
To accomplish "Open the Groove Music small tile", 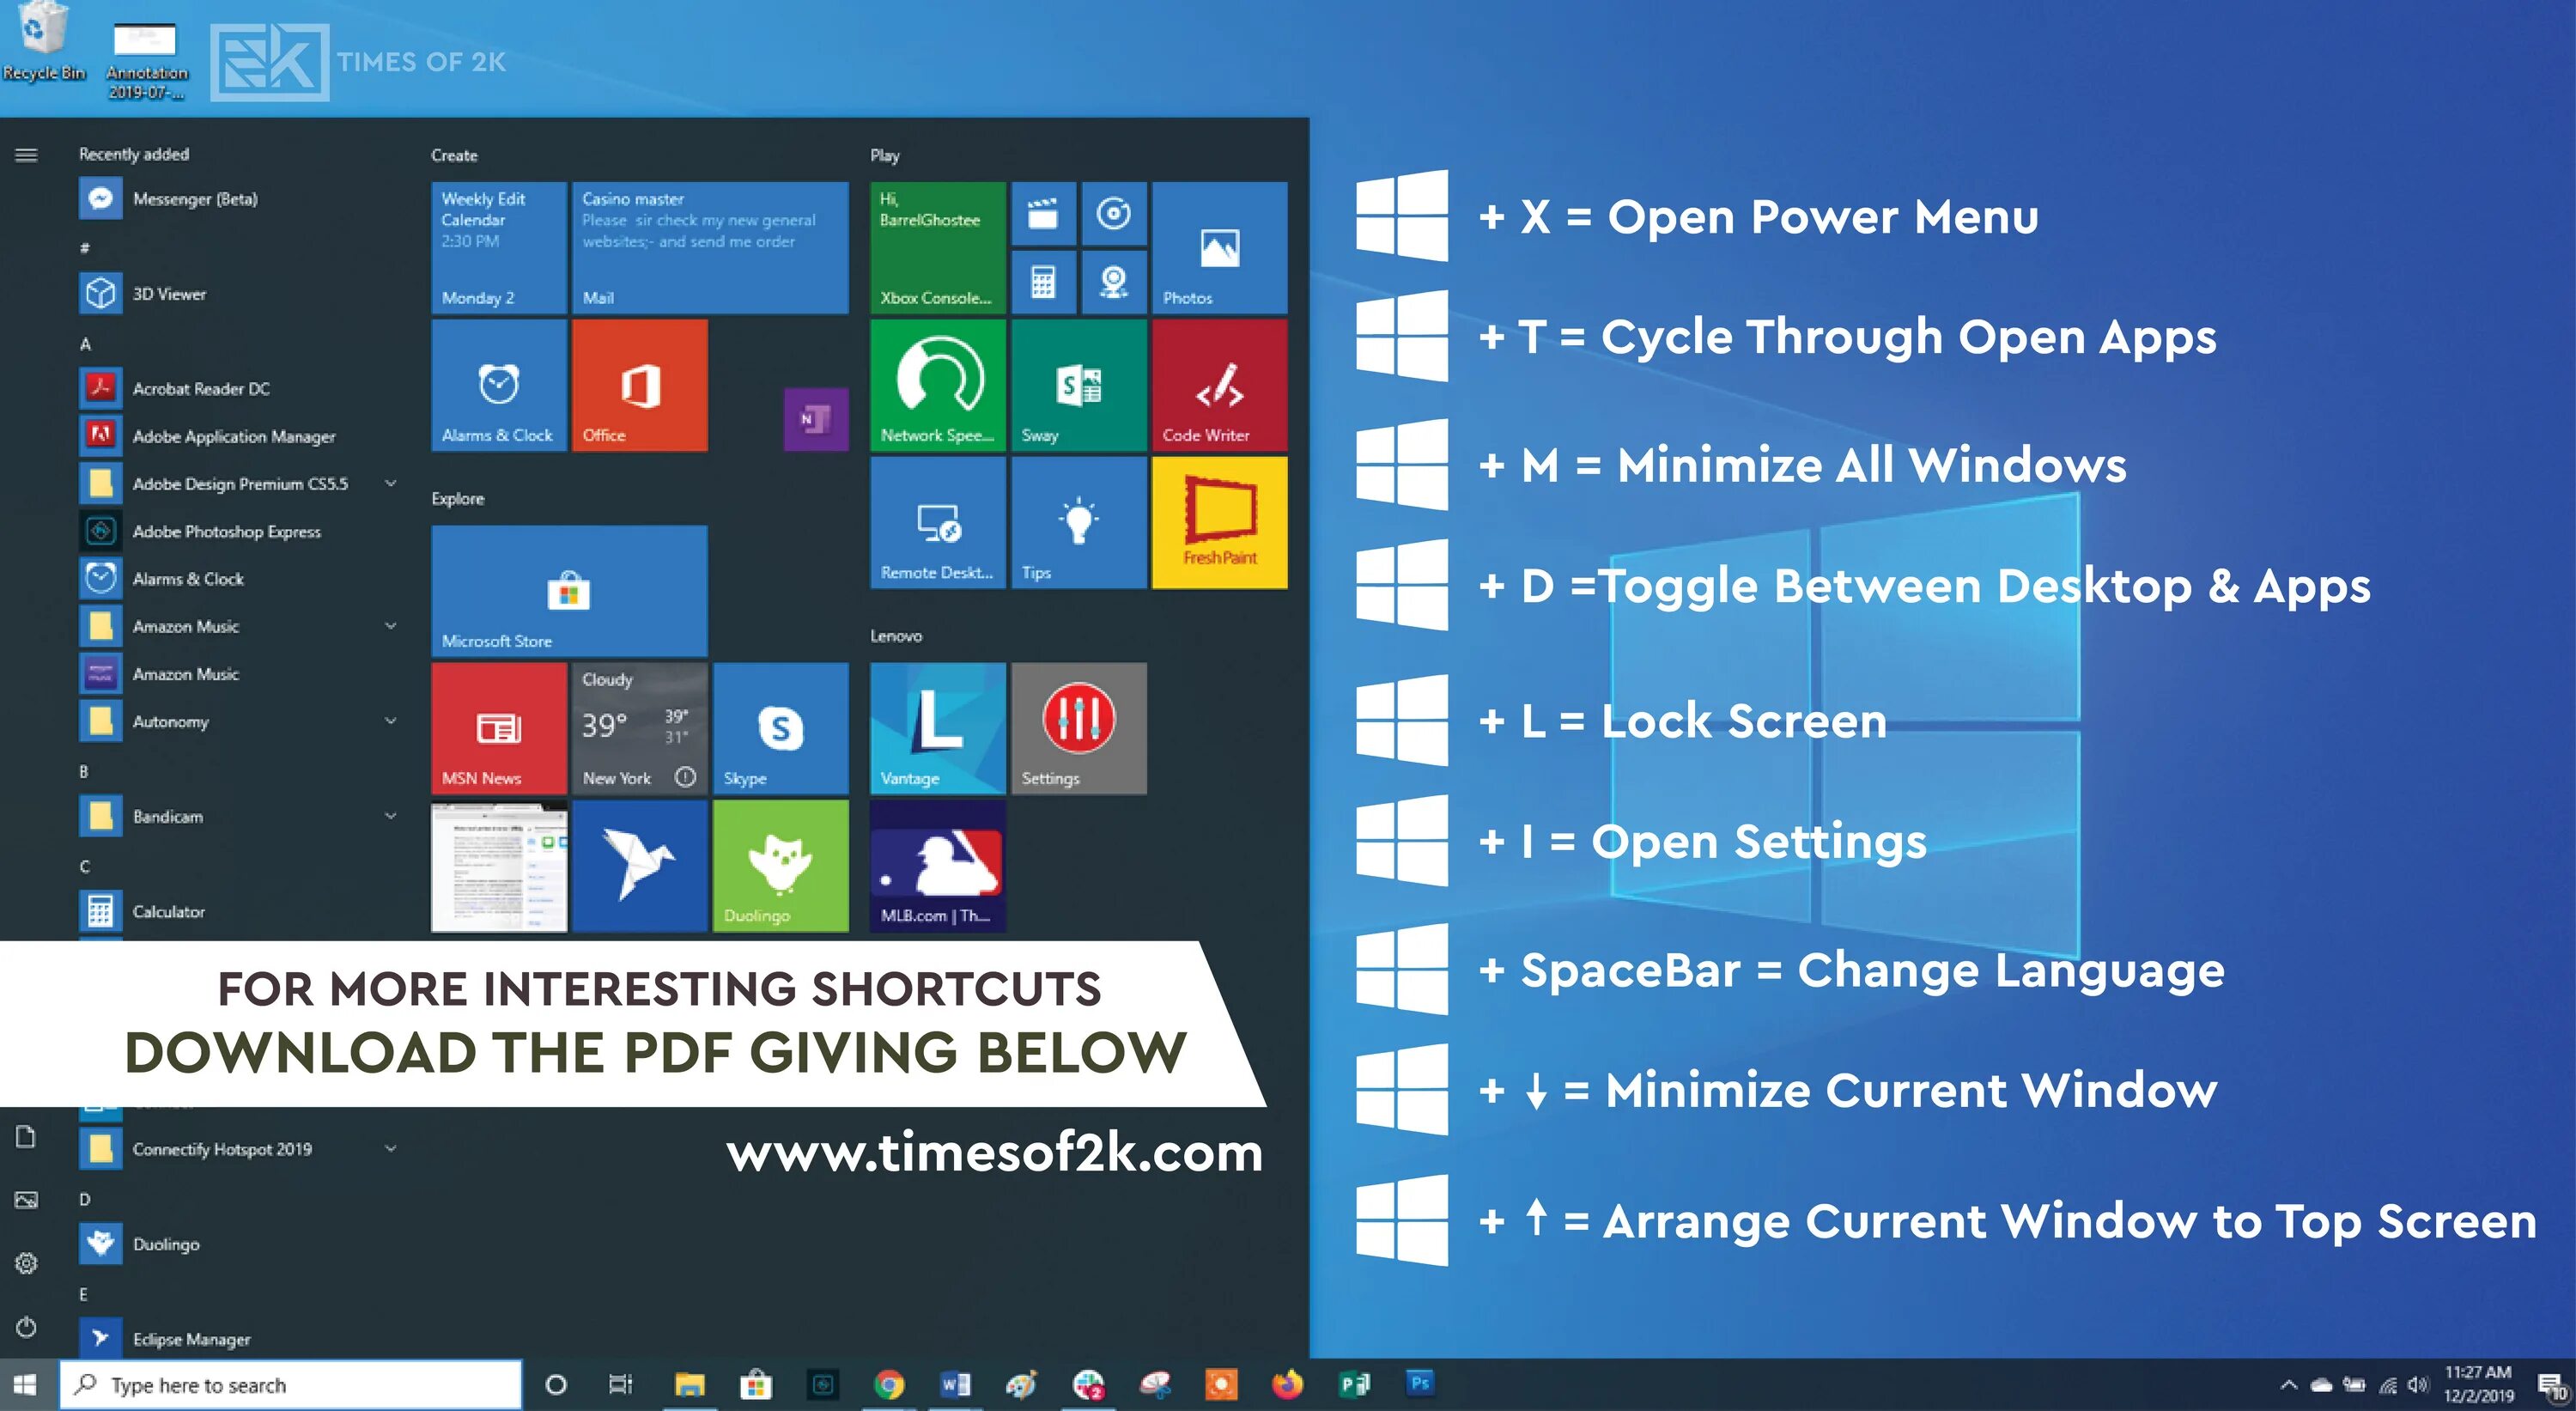I will pyautogui.click(x=1113, y=213).
